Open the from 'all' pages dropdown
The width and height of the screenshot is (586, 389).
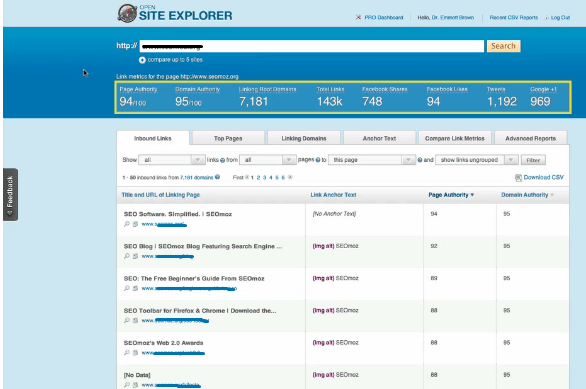[x=268, y=160]
